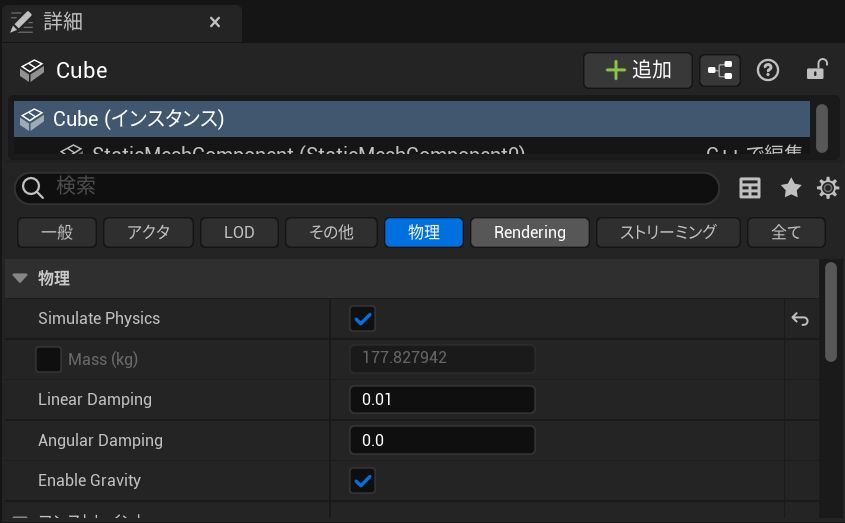The height and width of the screenshot is (523, 845).
Task: Click the Blueprint/Add Script hierarchy icon
Action: tap(720, 70)
